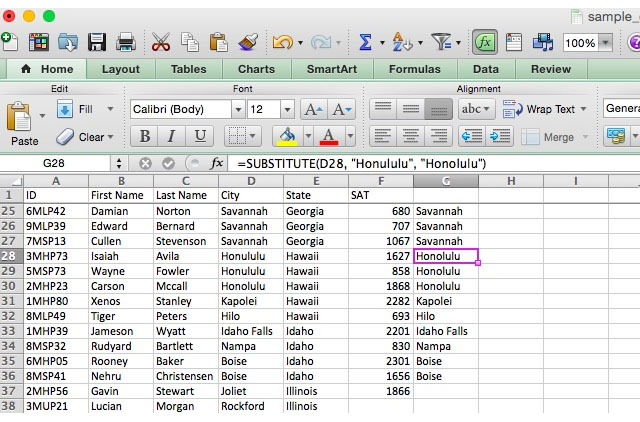Viewport: 640px width, 422px height.
Task: Align text to bottom of cell
Action: 438,109
